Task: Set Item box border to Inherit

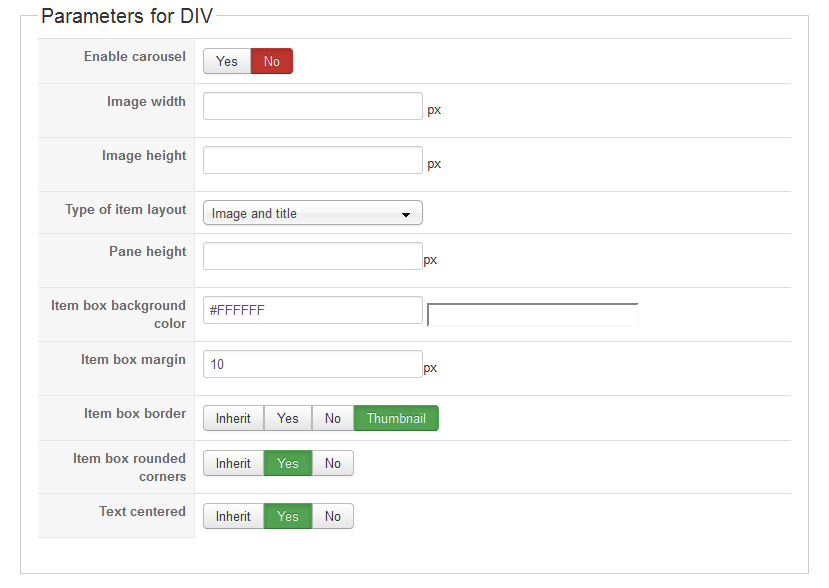Action: coord(233,418)
